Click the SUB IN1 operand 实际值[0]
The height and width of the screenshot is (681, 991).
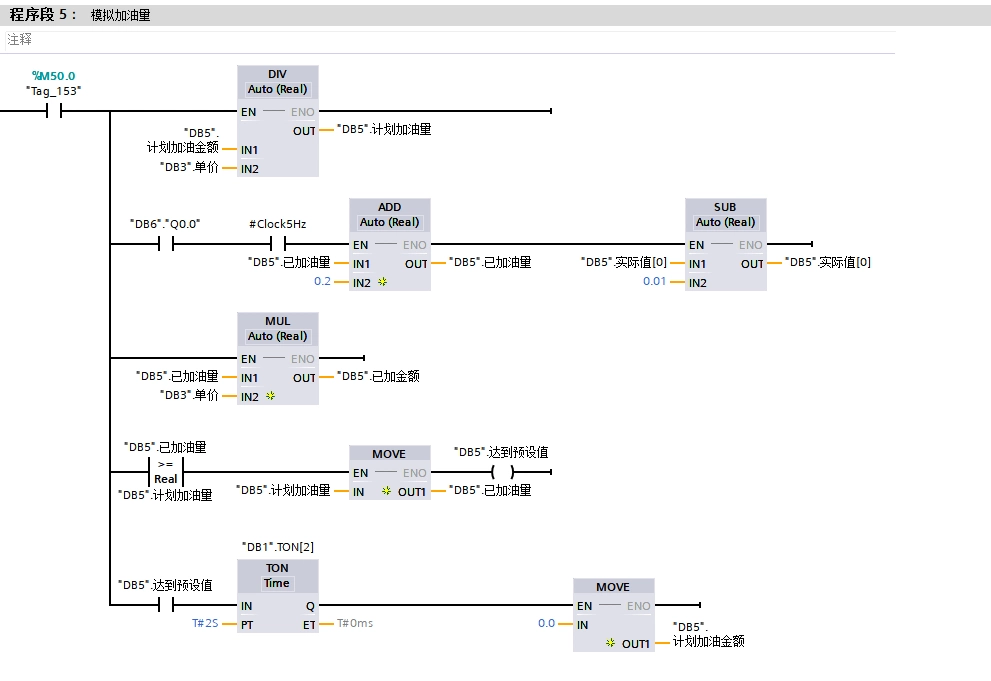[x=624, y=262]
